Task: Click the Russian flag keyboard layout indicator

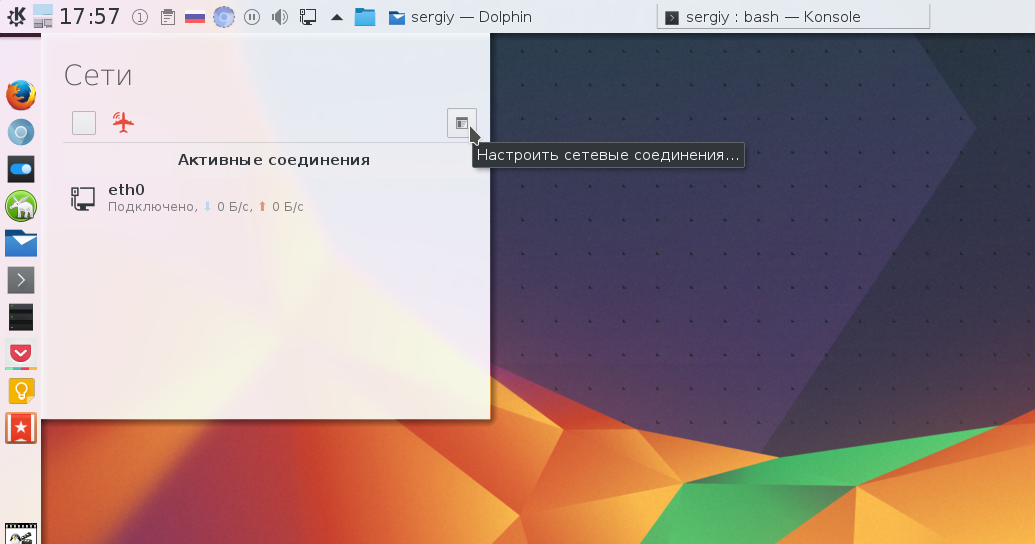Action: [195, 17]
